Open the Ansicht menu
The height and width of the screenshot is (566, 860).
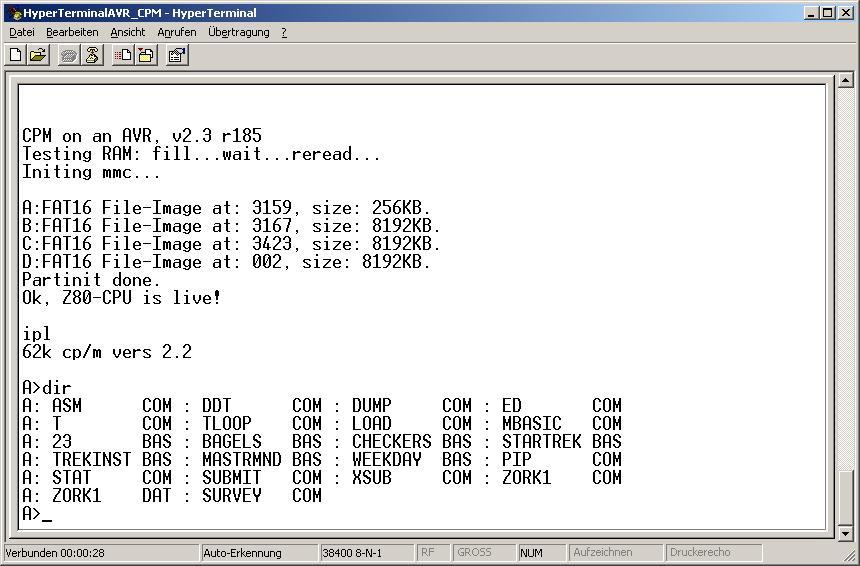tap(128, 32)
